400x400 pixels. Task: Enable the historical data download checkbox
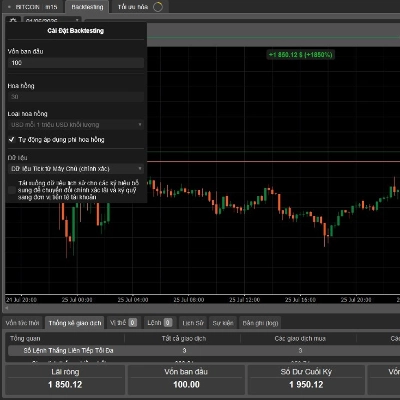(x=12, y=190)
